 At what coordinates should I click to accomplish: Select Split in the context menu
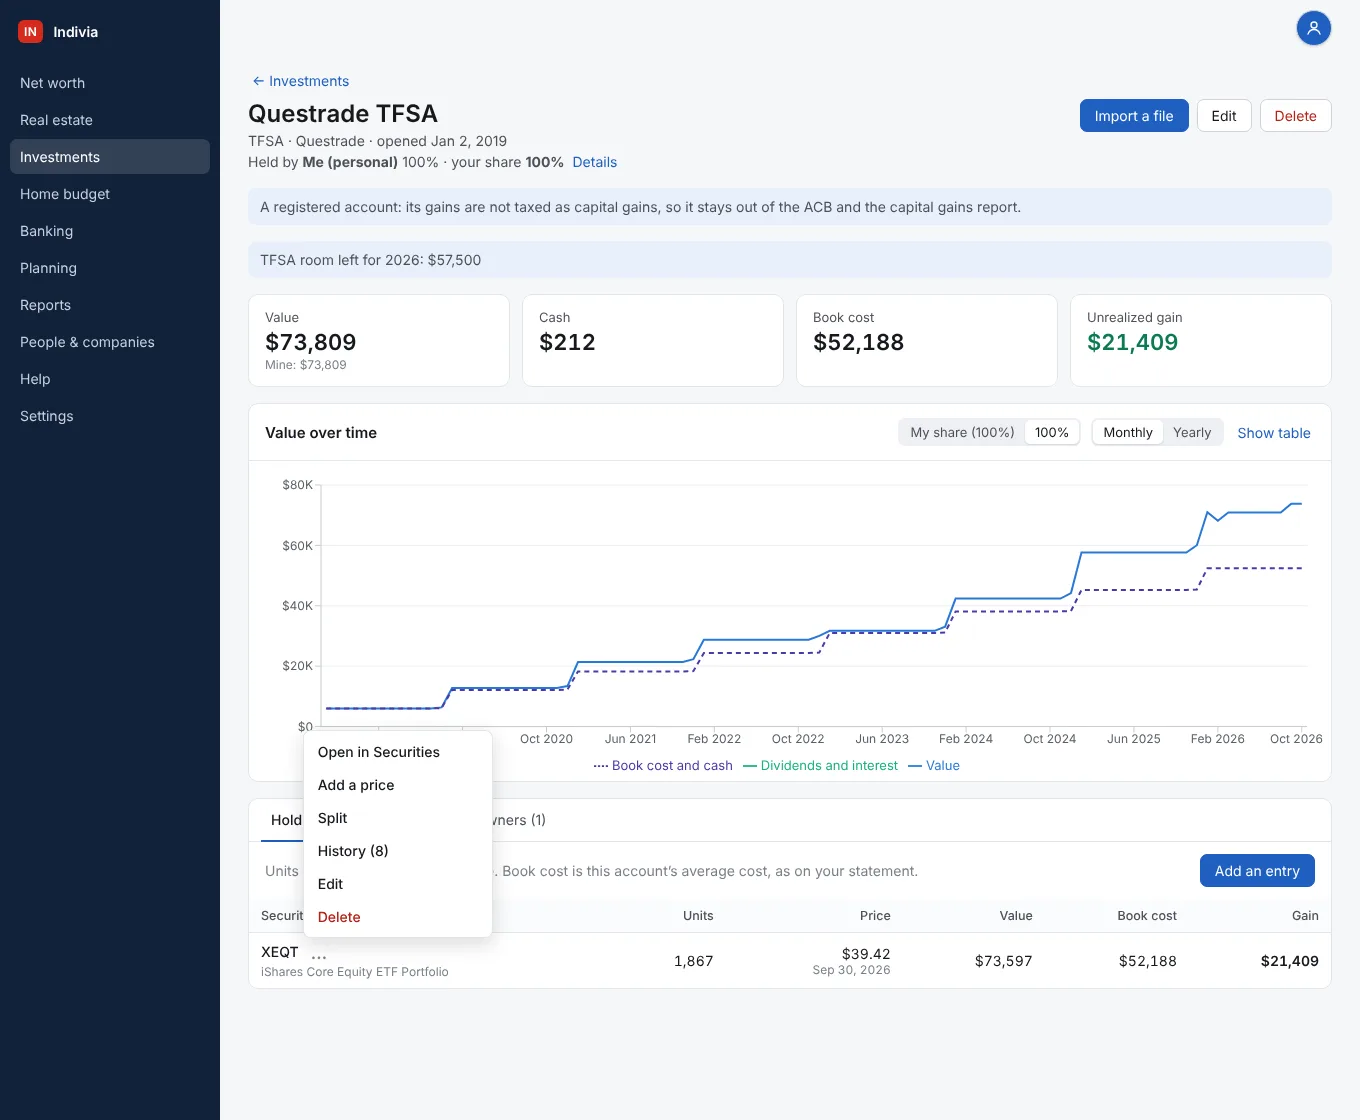tap(398, 818)
